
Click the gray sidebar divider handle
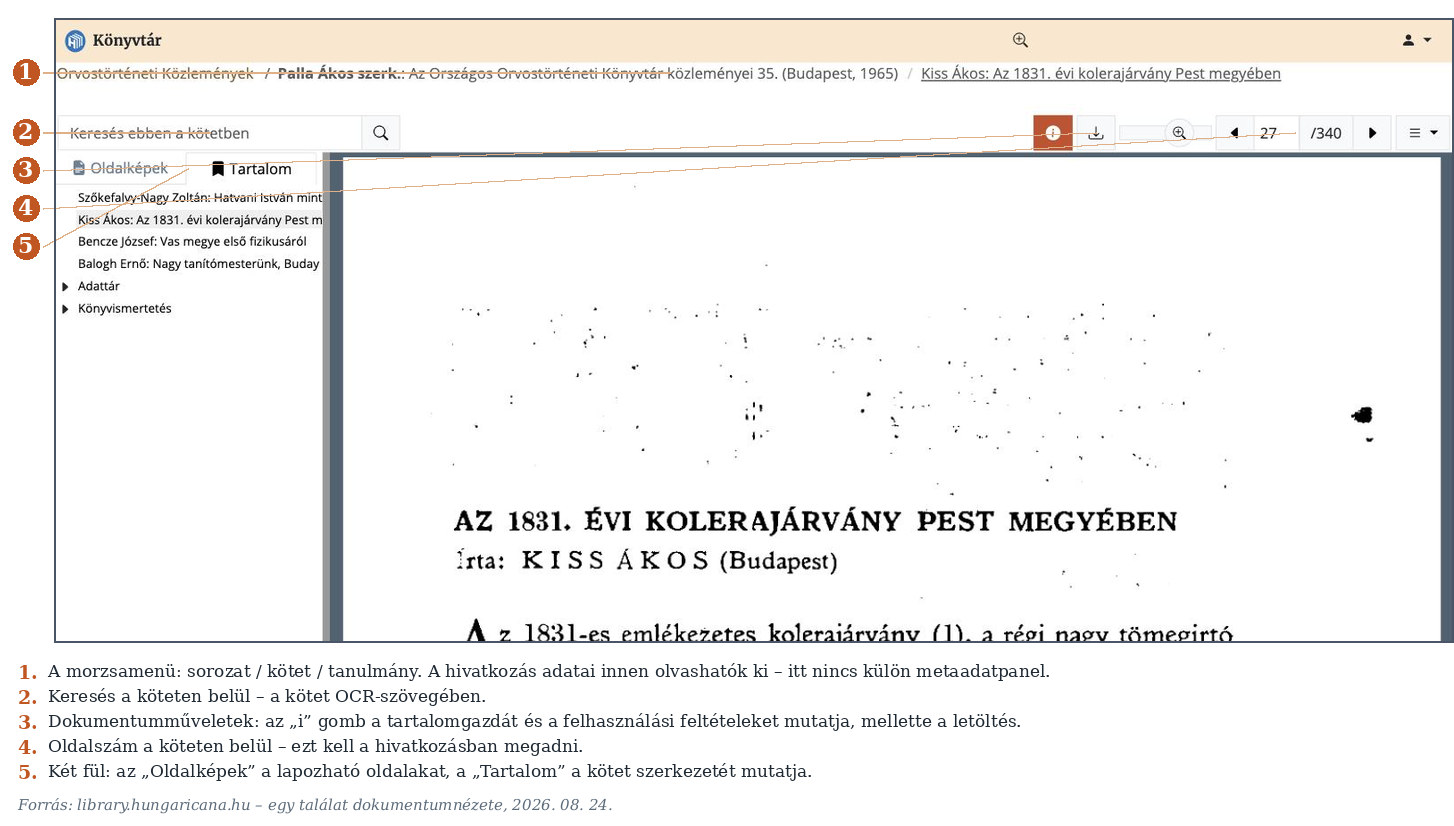326,397
